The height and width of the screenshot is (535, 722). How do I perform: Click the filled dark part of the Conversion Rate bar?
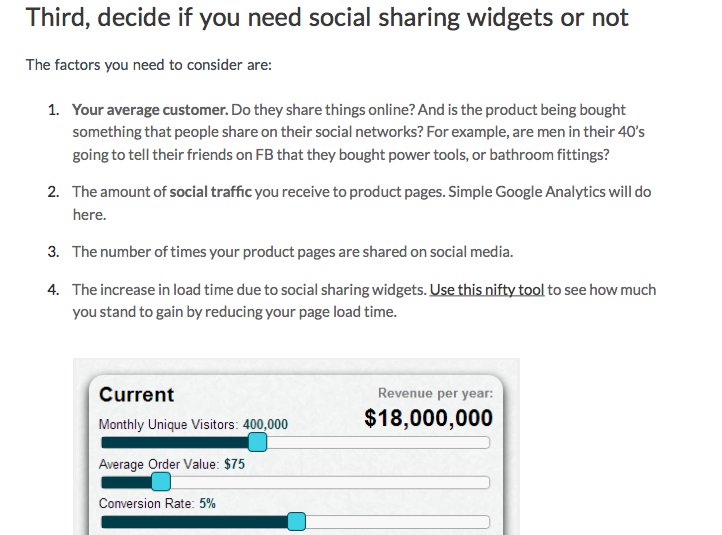194,522
